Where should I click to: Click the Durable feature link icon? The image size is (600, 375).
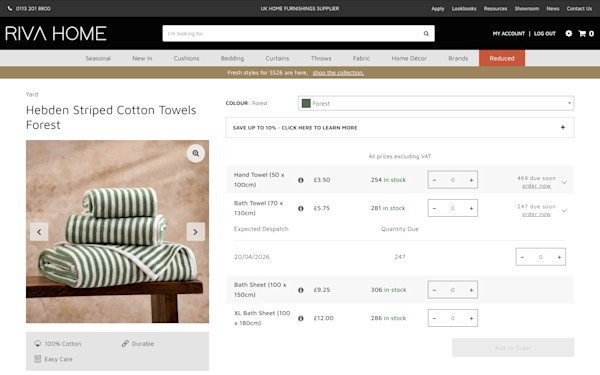pyautogui.click(x=125, y=343)
